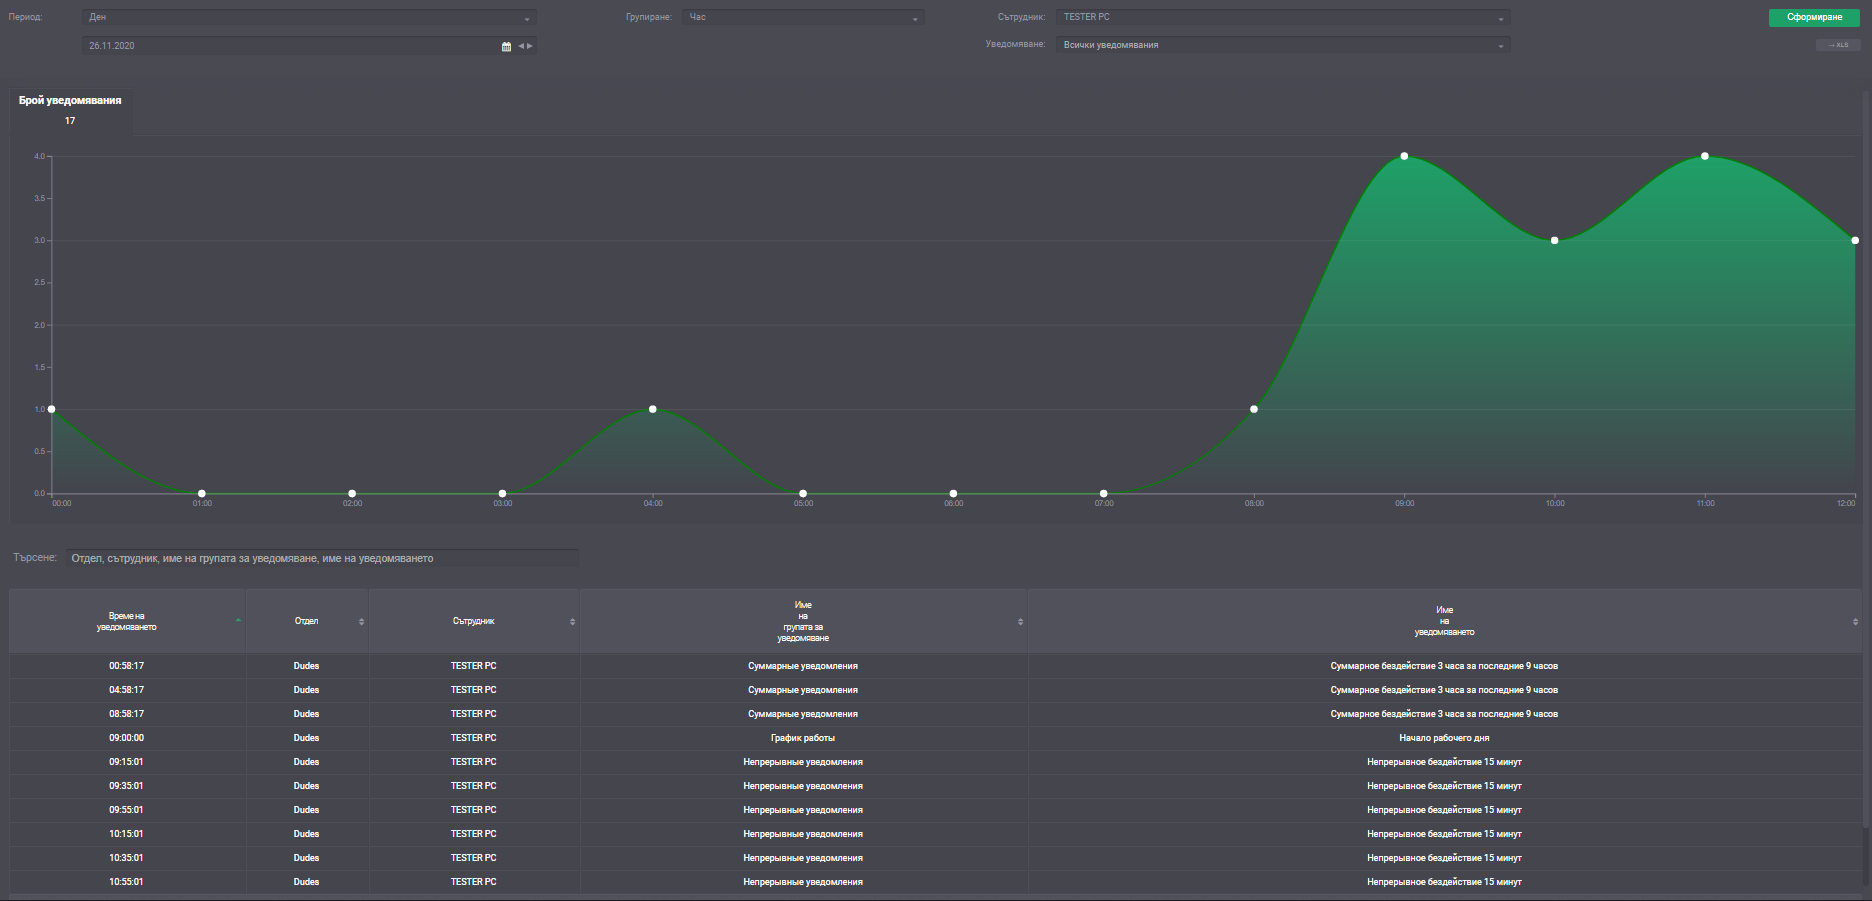Viewport: 1872px width, 901px height.
Task: Open the Уведомяване dropdown
Action: pyautogui.click(x=1283, y=45)
